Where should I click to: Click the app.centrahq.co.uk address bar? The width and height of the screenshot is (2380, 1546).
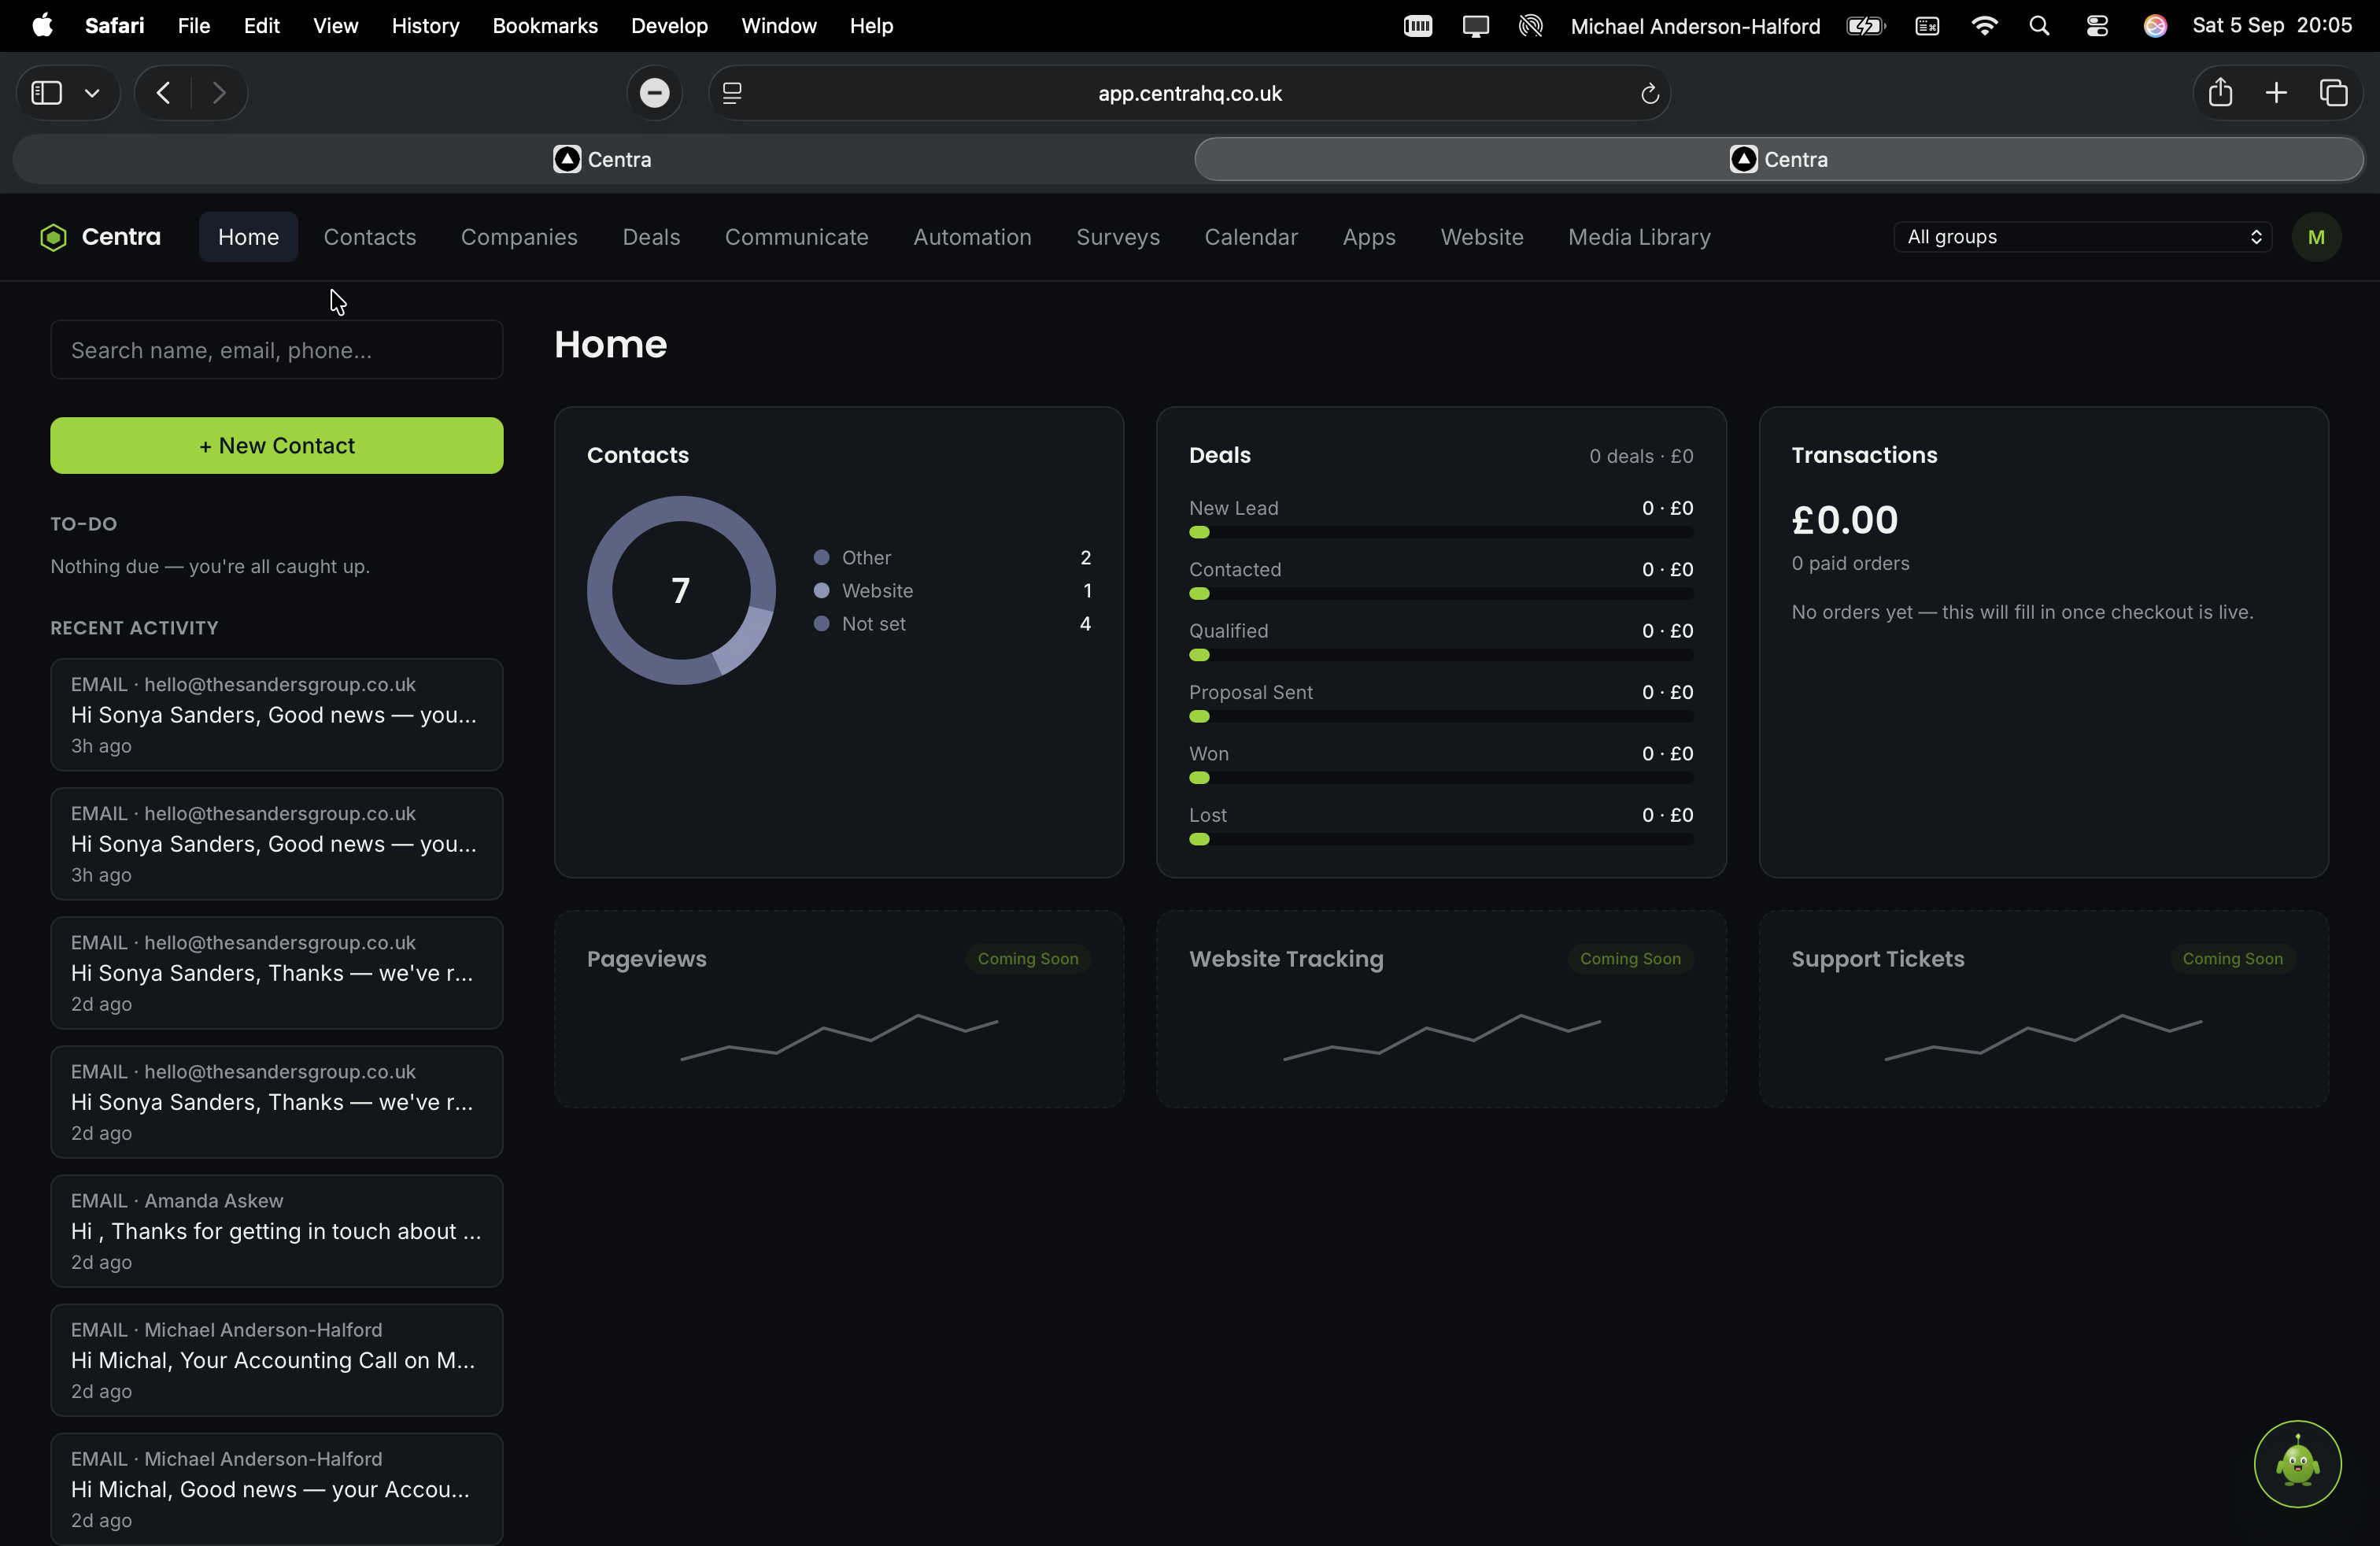(1189, 93)
